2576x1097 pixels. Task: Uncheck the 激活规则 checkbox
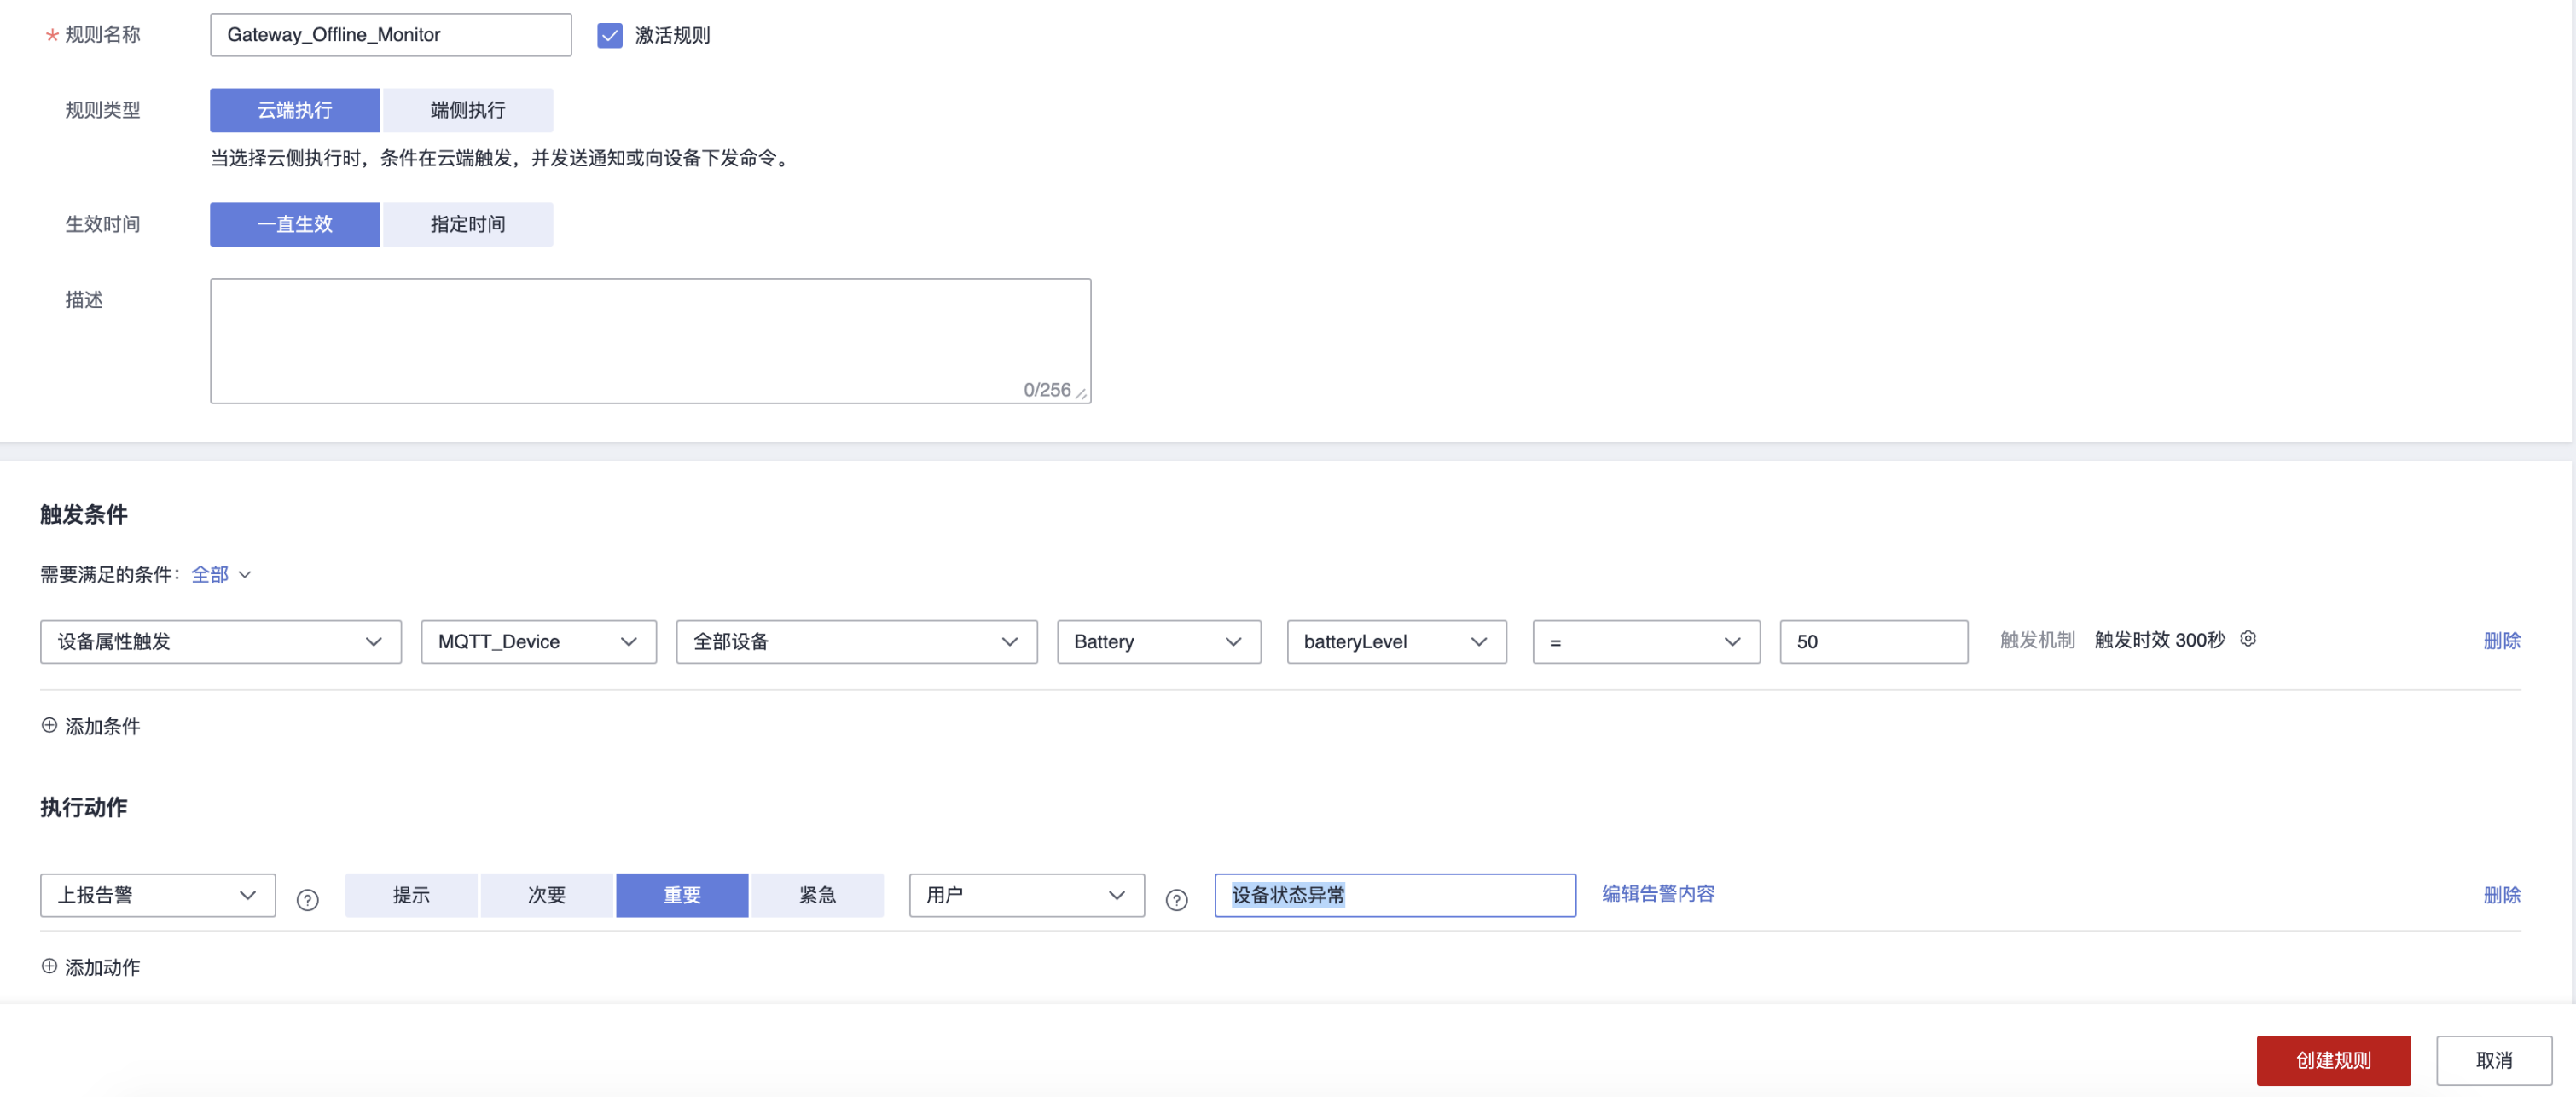pyautogui.click(x=609, y=35)
